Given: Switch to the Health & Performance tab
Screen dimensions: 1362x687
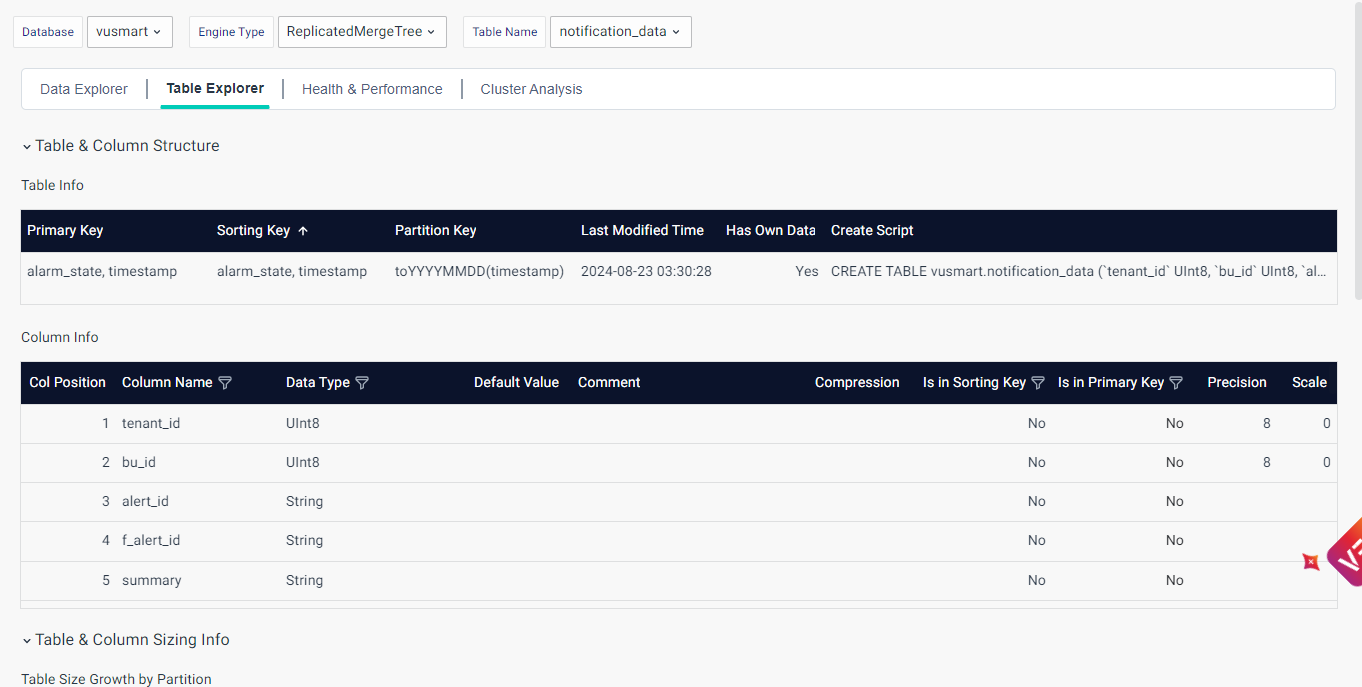Looking at the screenshot, I should point(372,89).
